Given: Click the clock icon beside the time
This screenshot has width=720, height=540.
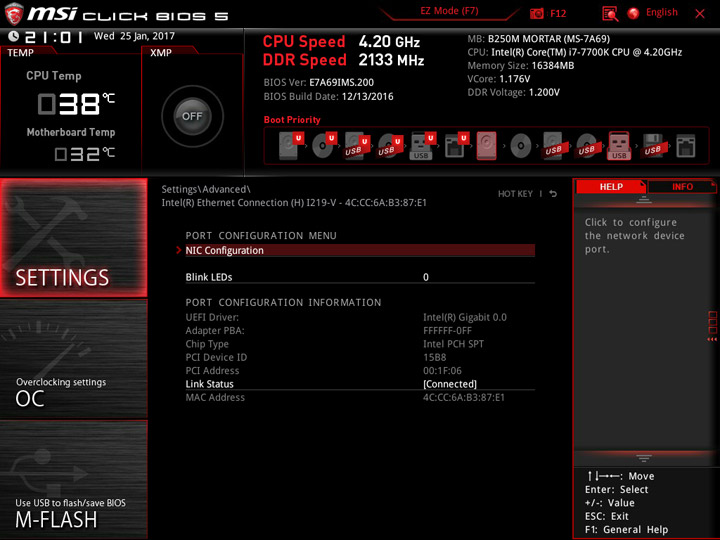Looking at the screenshot, I should point(14,36).
